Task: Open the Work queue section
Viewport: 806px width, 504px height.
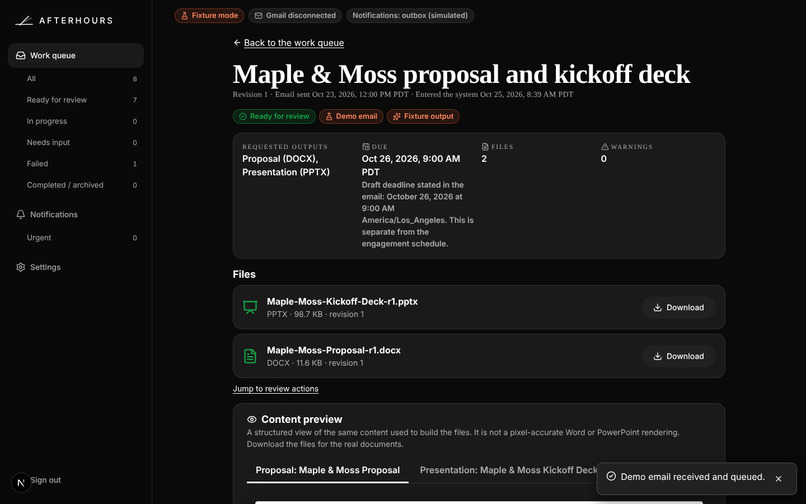Action: (76, 55)
